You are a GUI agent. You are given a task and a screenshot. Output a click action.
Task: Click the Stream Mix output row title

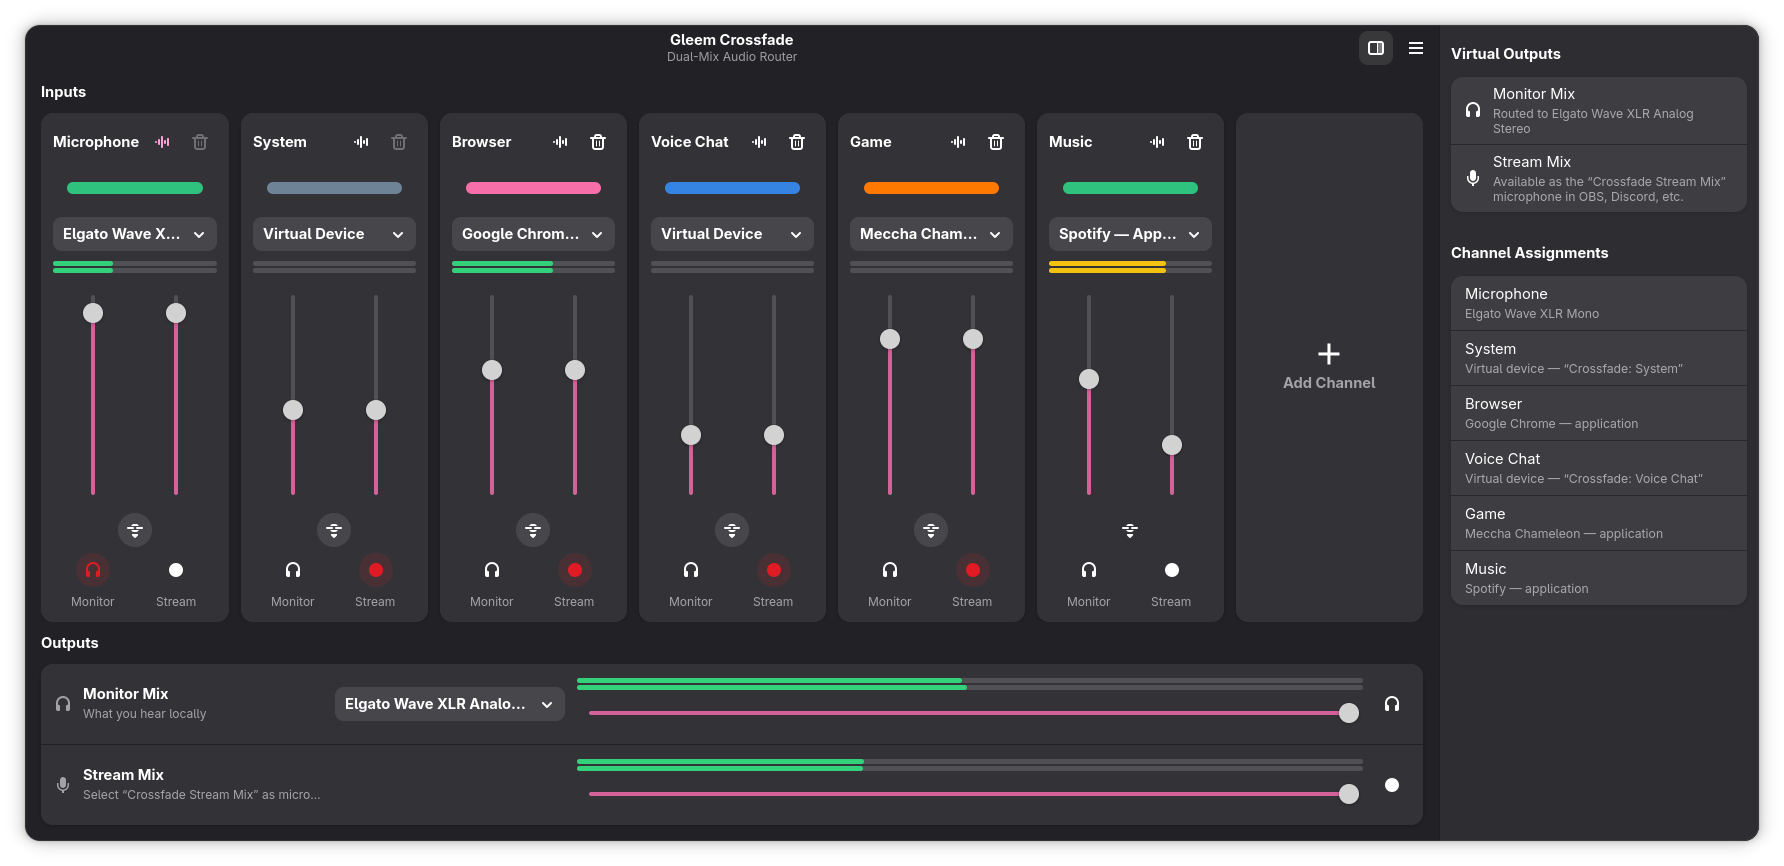[x=123, y=775]
